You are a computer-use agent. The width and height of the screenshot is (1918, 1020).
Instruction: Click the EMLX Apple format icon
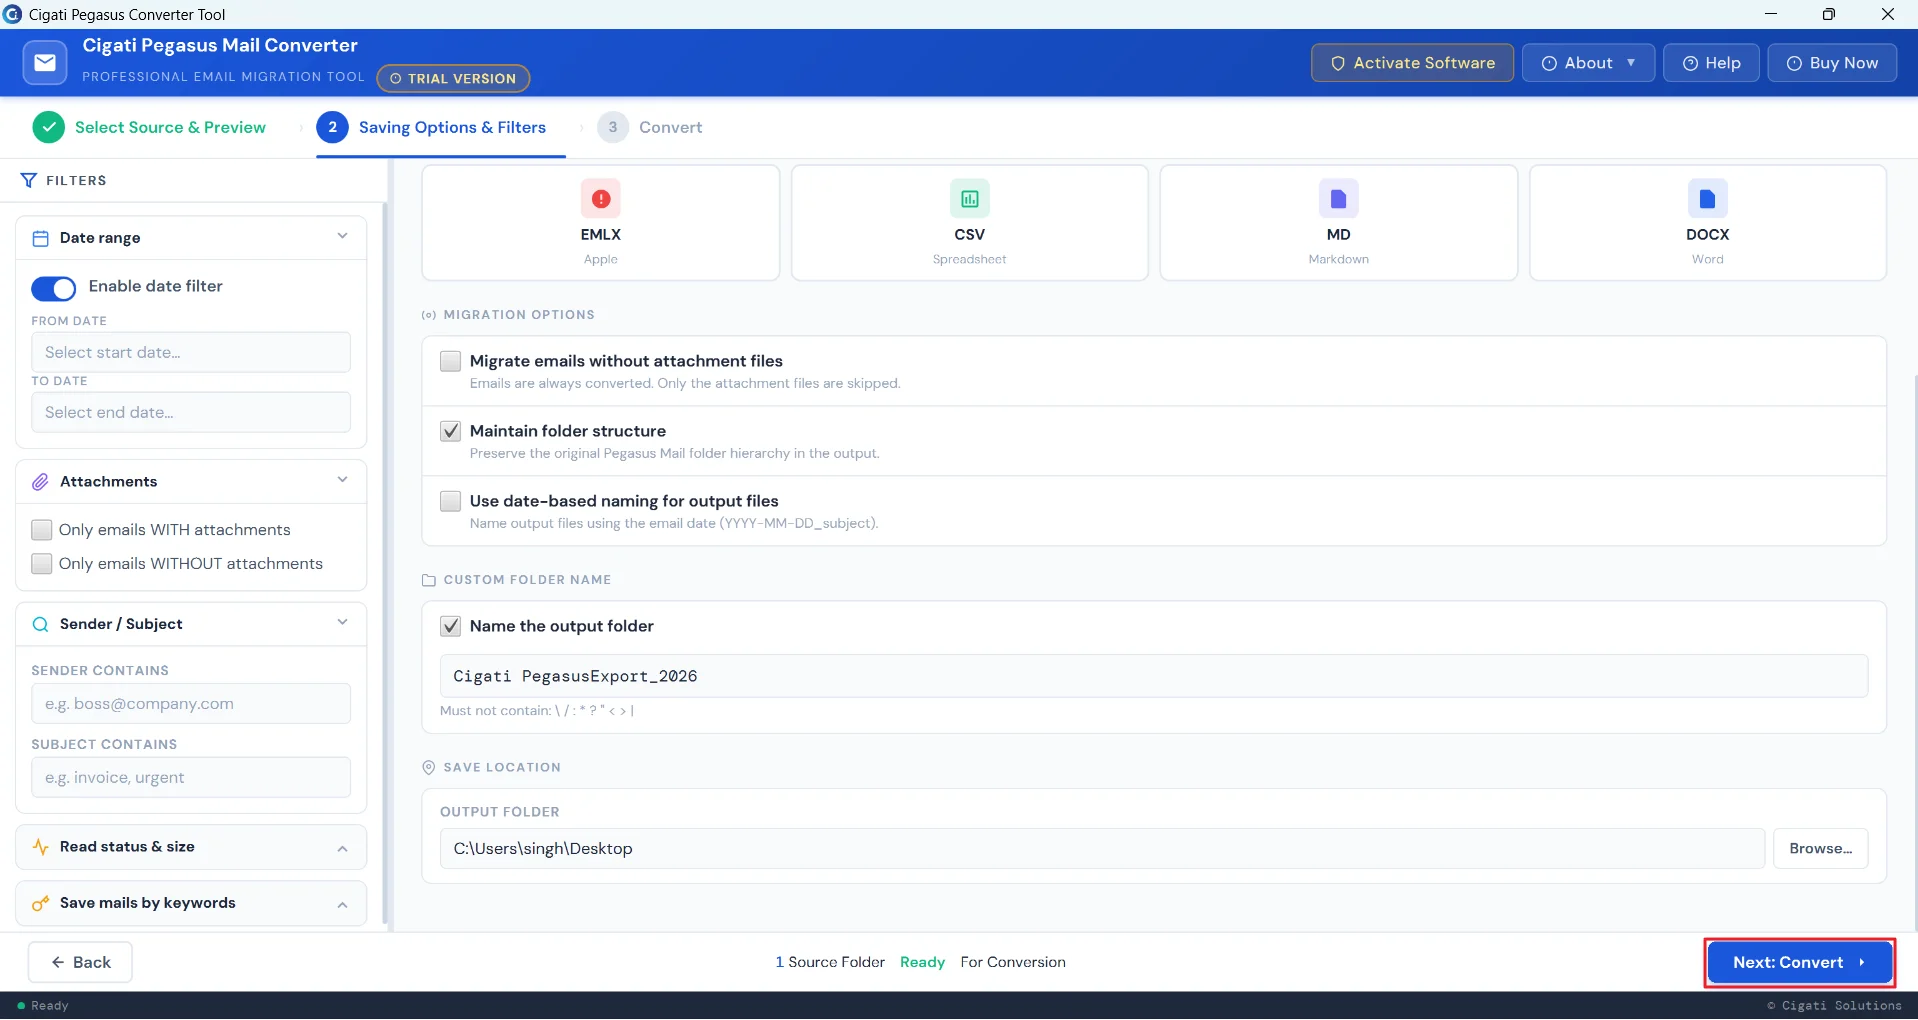click(x=600, y=199)
